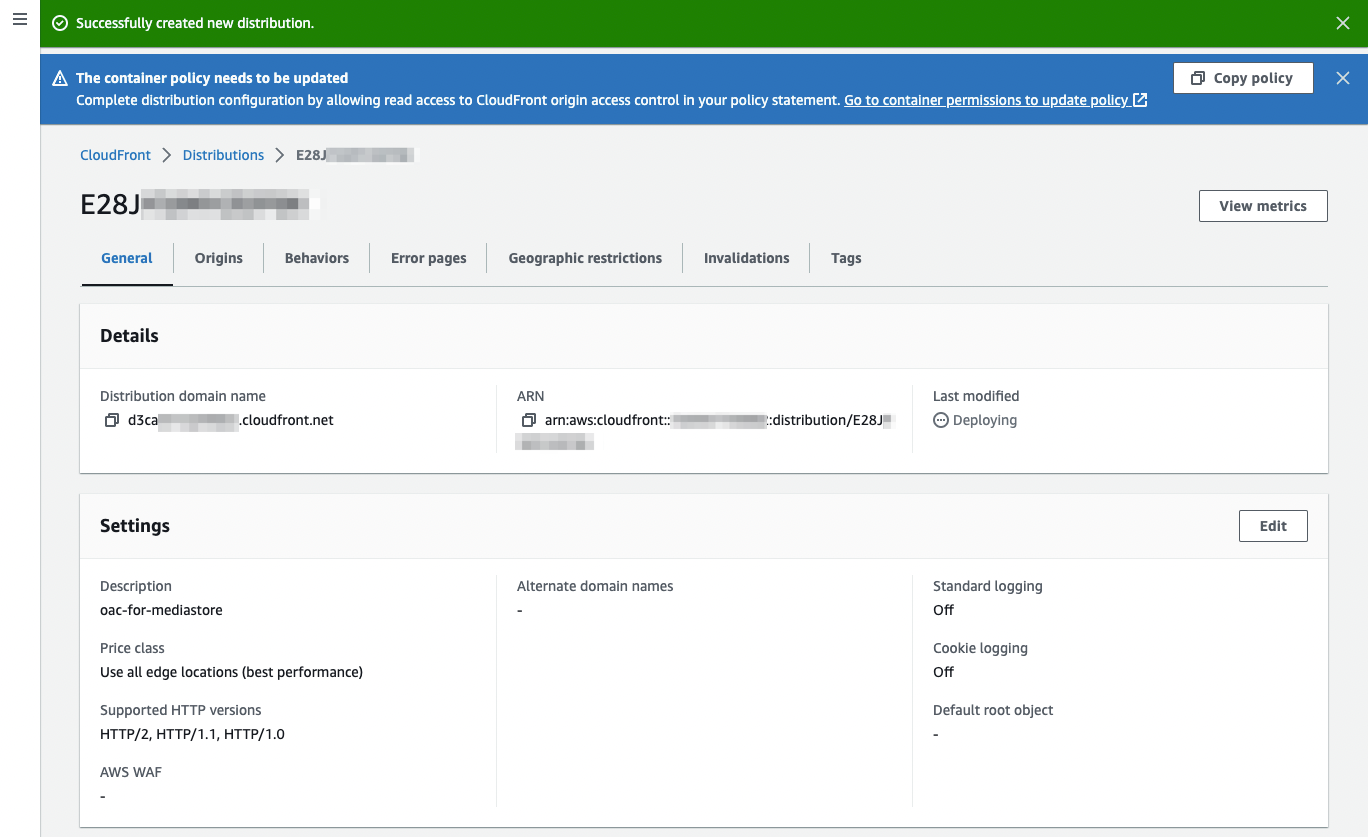Click the Details section header

click(129, 336)
